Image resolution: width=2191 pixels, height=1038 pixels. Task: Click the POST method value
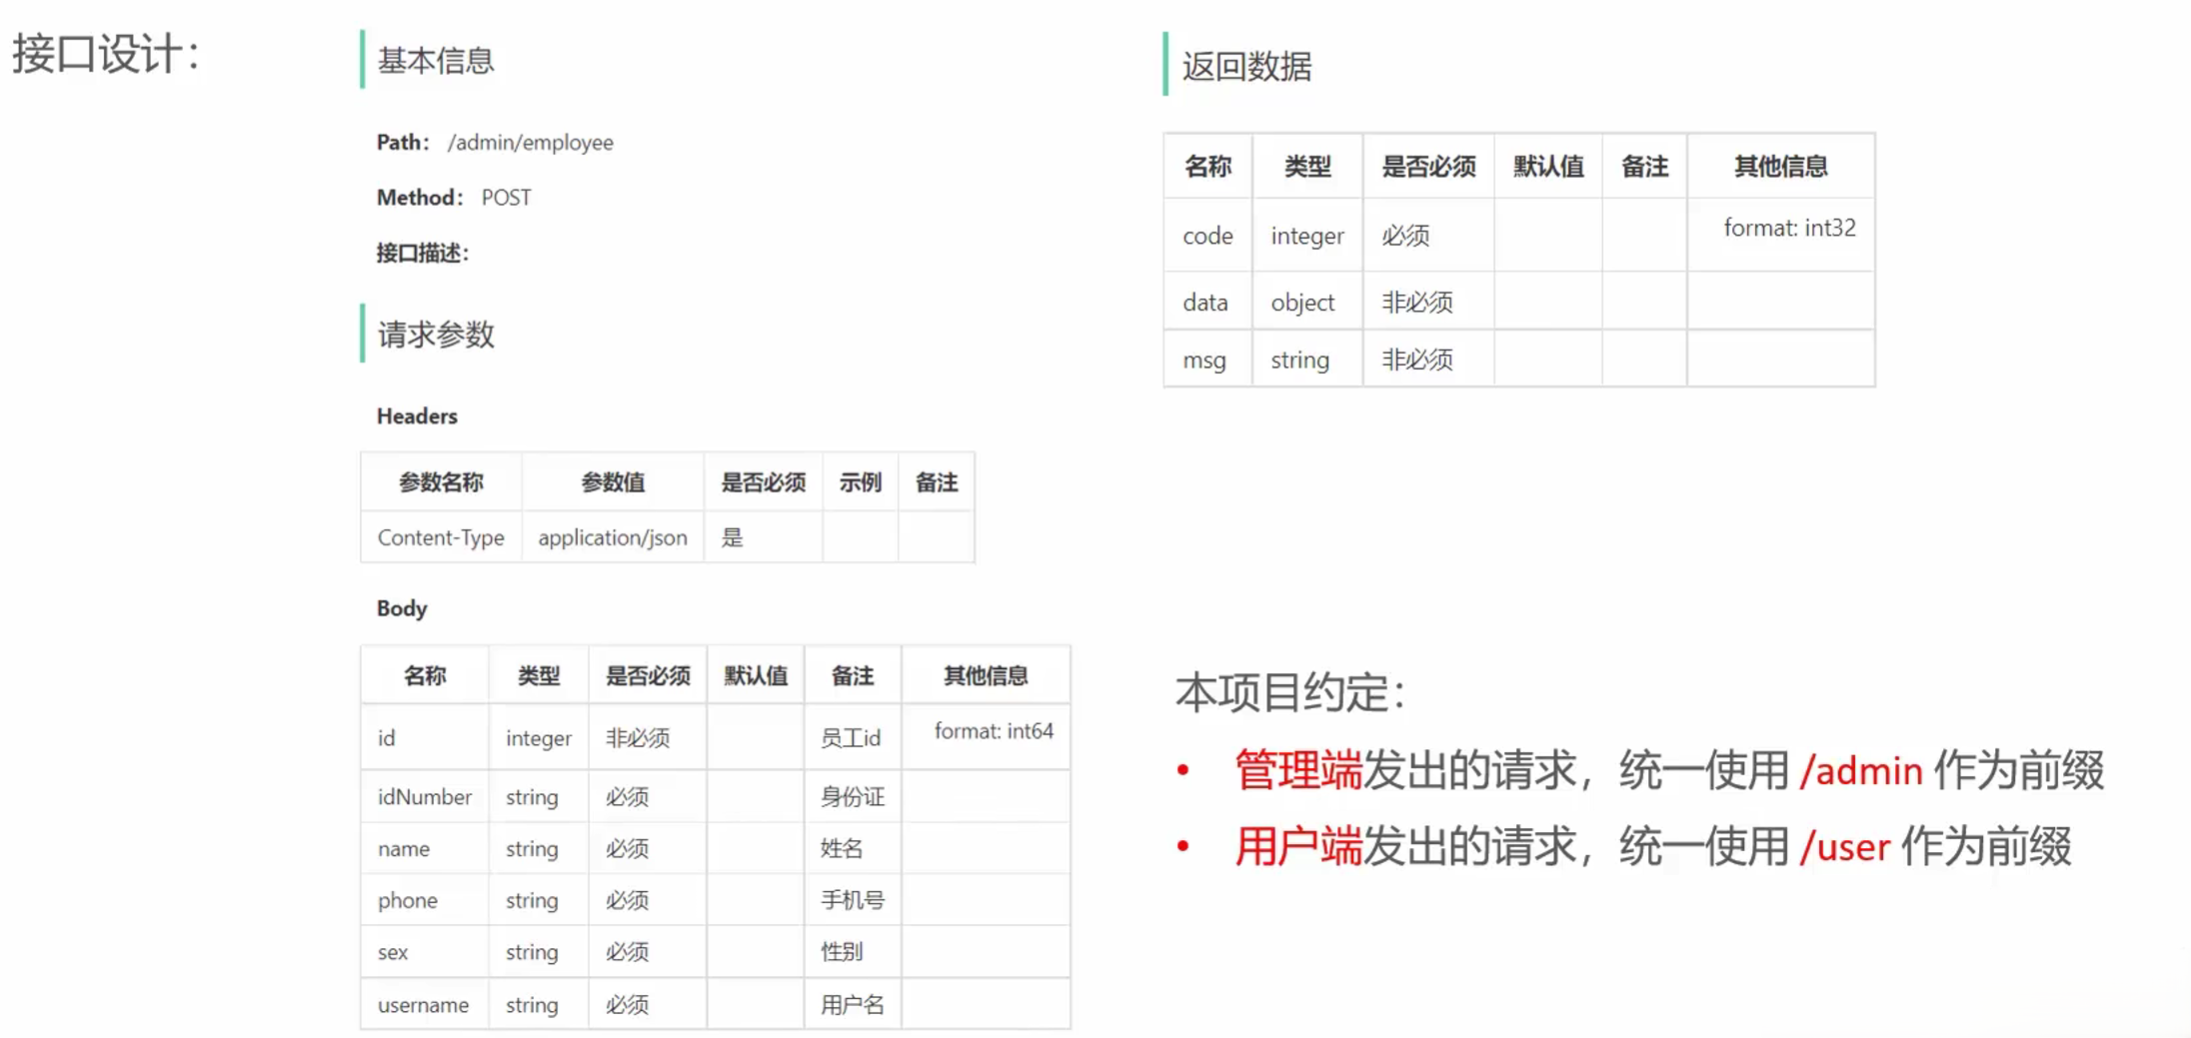coord(506,198)
